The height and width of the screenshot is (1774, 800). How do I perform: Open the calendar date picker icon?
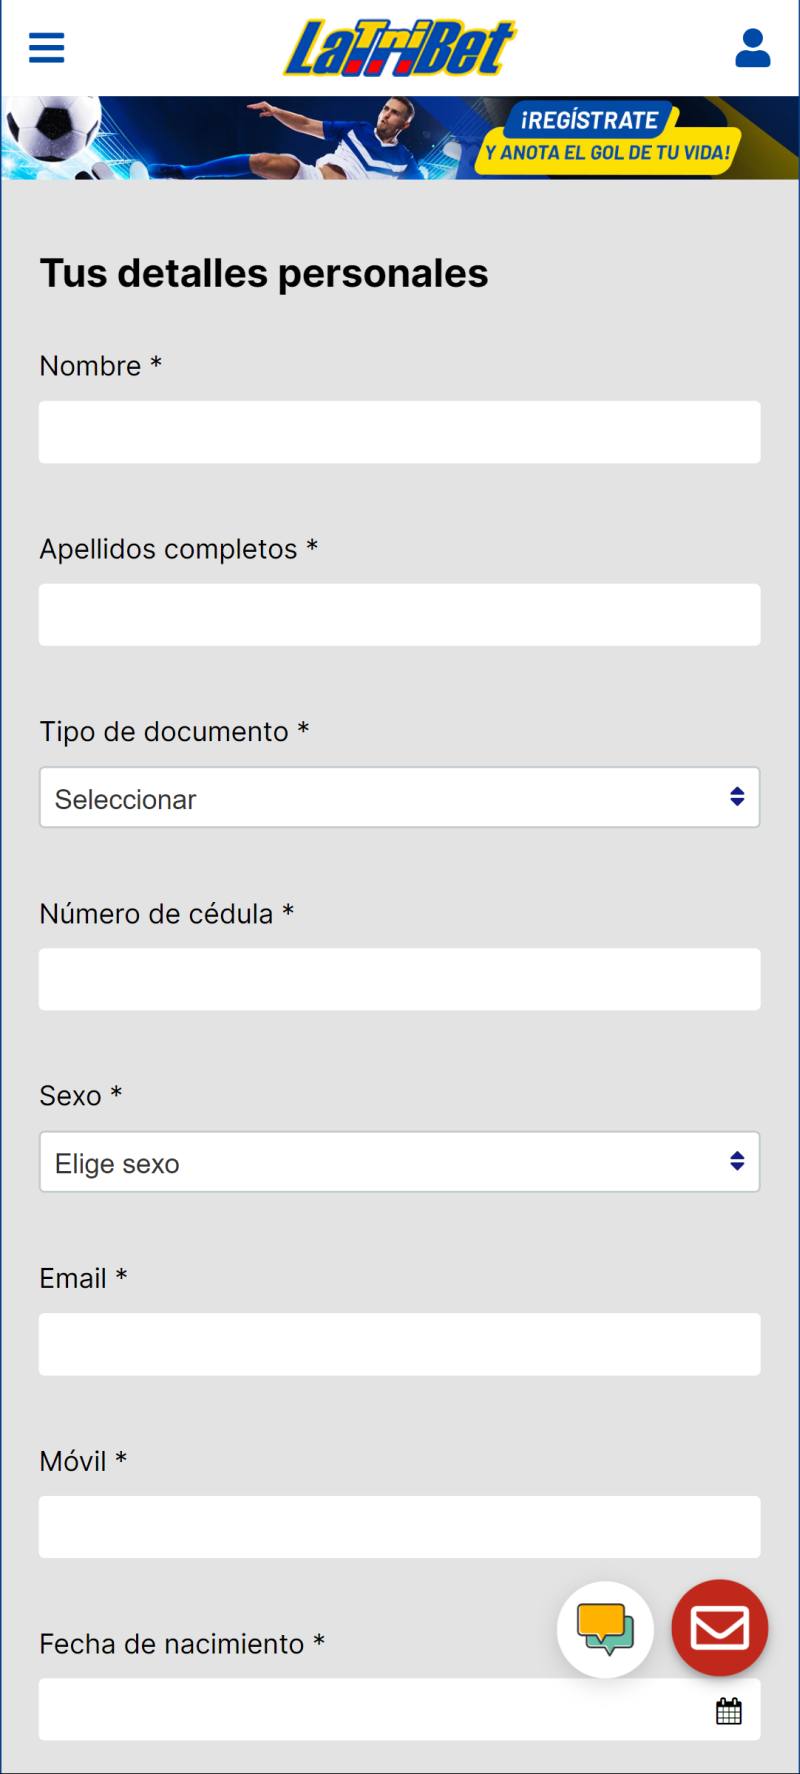729,1711
